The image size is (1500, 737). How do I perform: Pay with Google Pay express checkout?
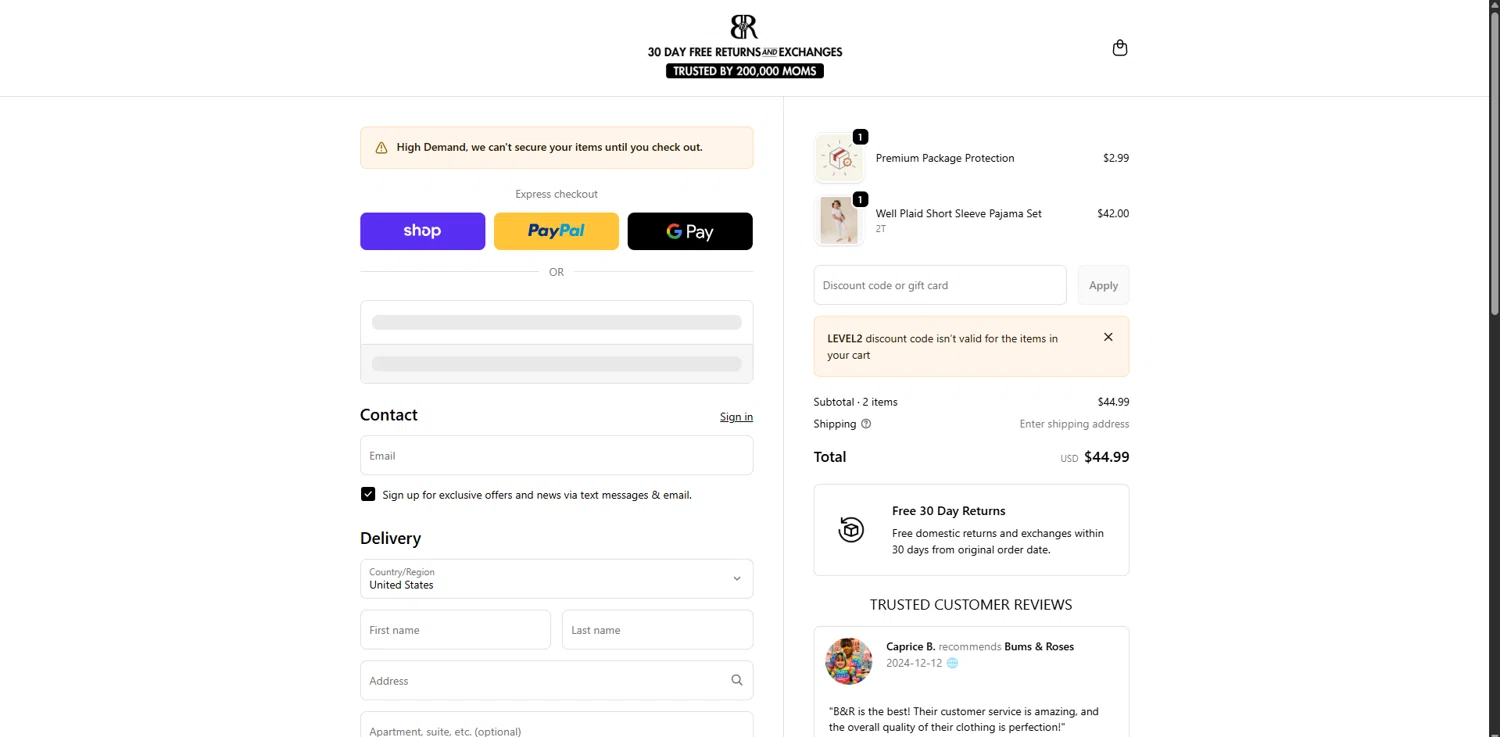[x=690, y=231]
